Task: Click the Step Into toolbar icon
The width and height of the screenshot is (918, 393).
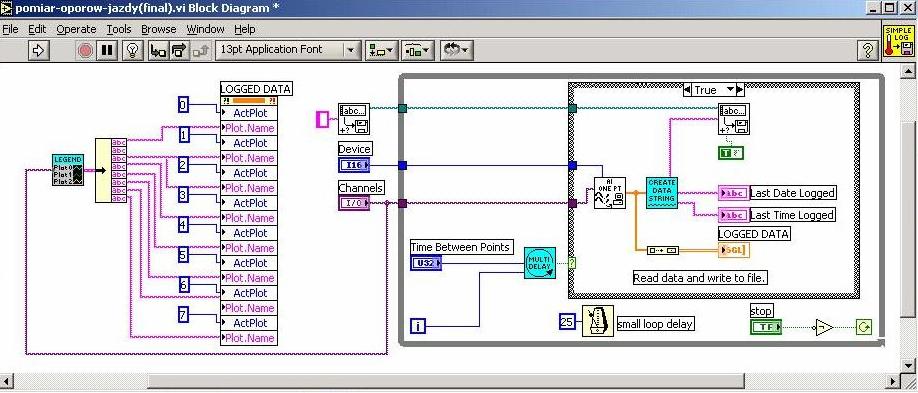Action: click(x=158, y=50)
